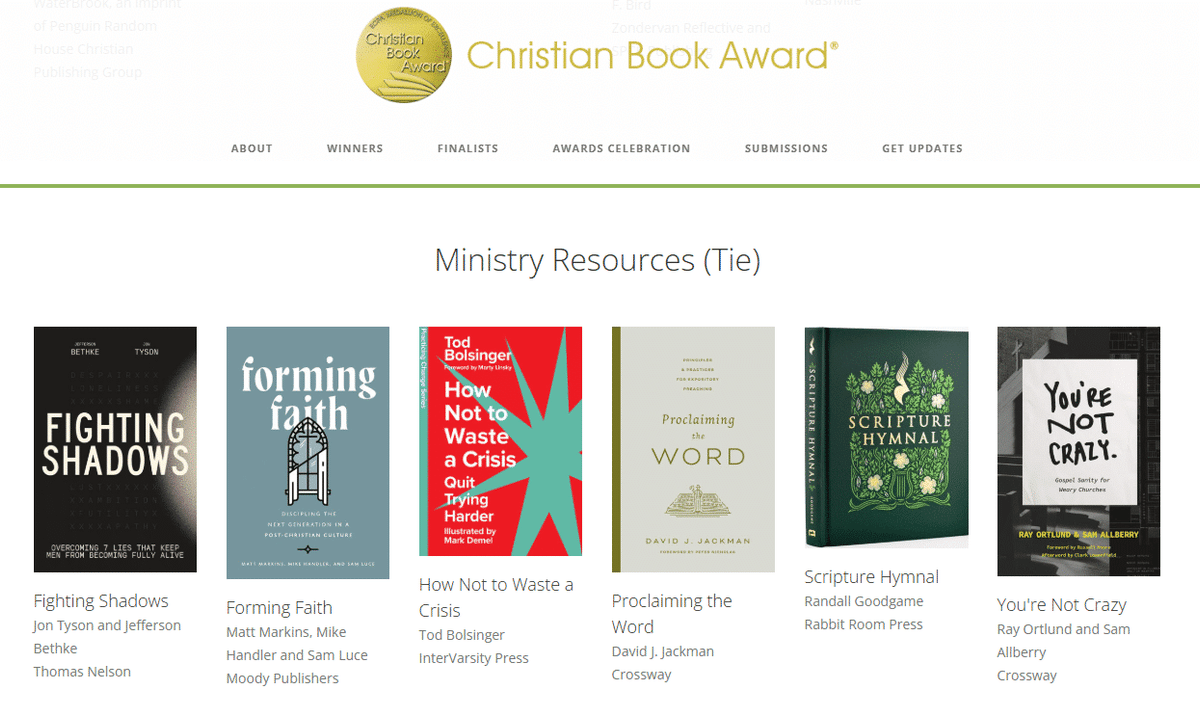Open the You're Not Crazy cover image

[1079, 451]
